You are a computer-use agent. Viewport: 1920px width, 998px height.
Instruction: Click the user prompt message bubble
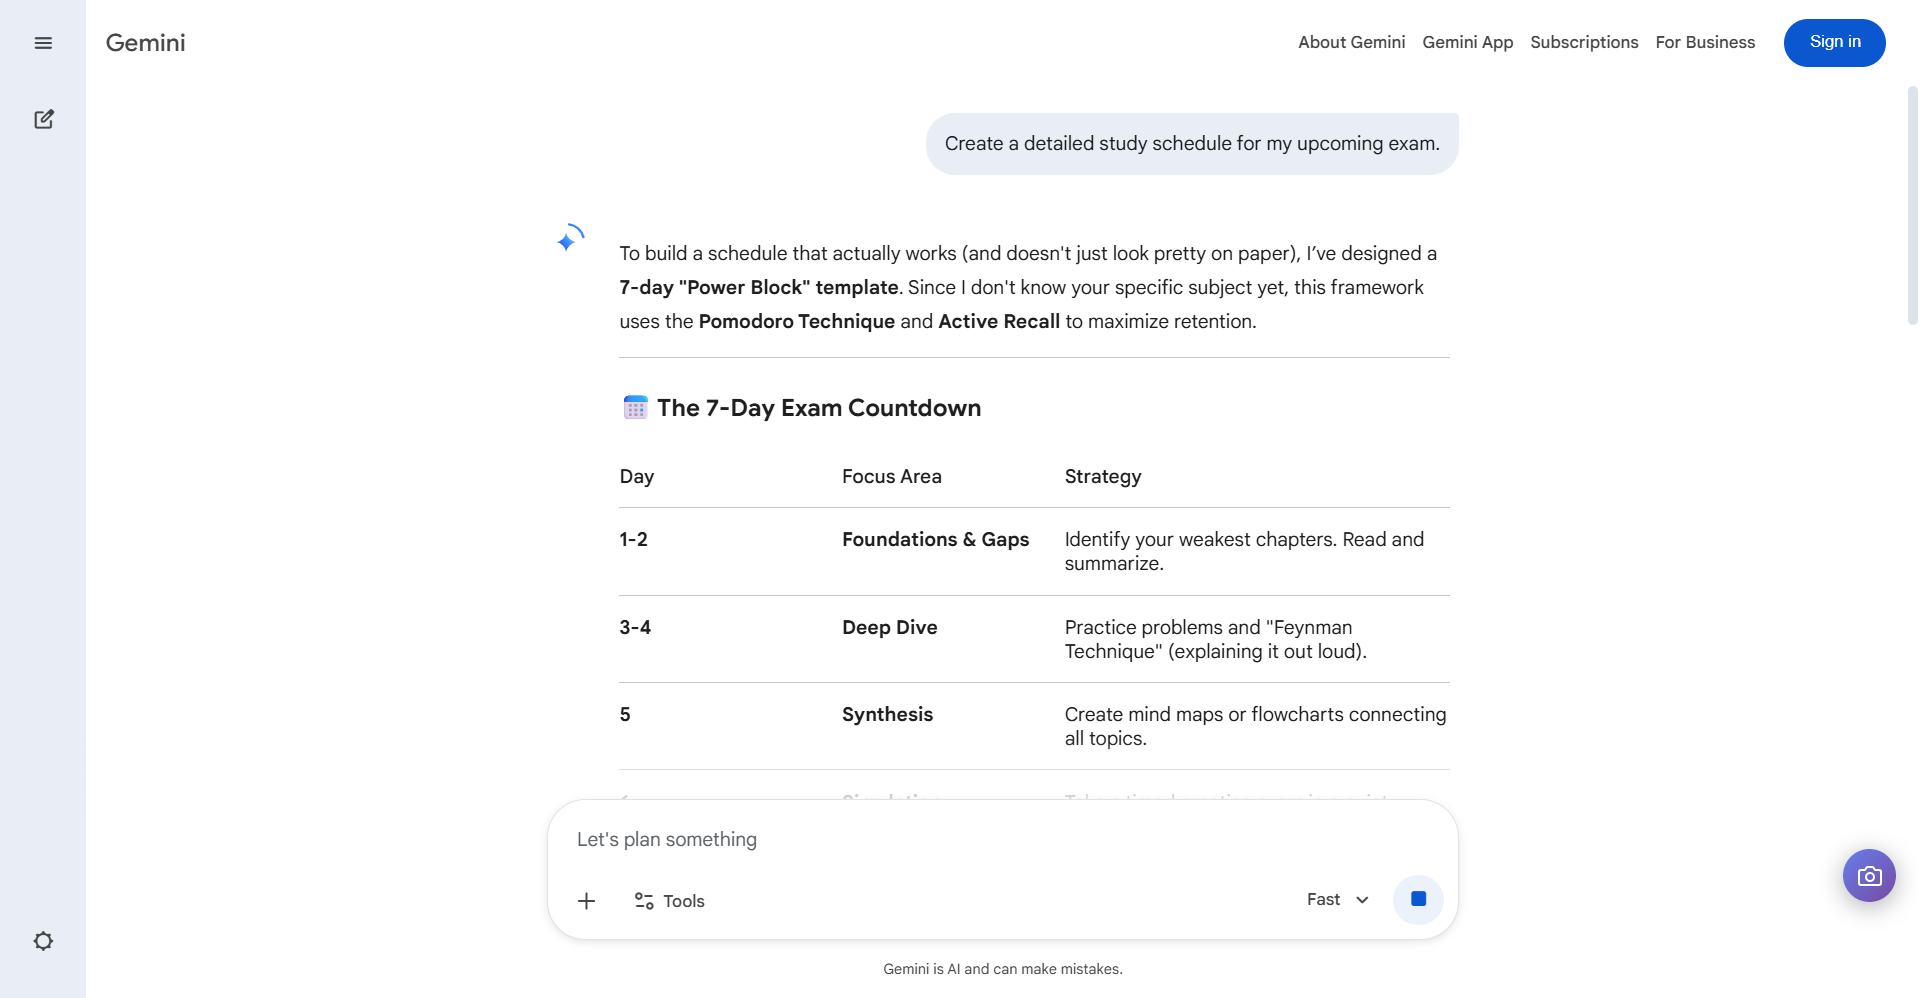[1191, 144]
